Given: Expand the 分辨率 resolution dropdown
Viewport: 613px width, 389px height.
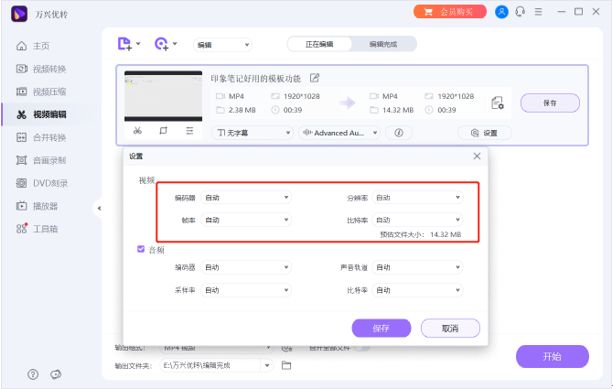Looking at the screenshot, I should [418, 197].
